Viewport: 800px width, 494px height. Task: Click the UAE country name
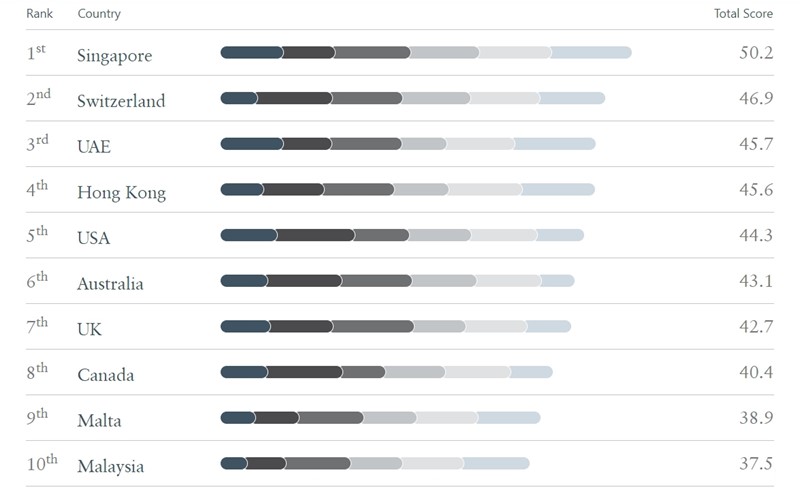pyautogui.click(x=94, y=147)
